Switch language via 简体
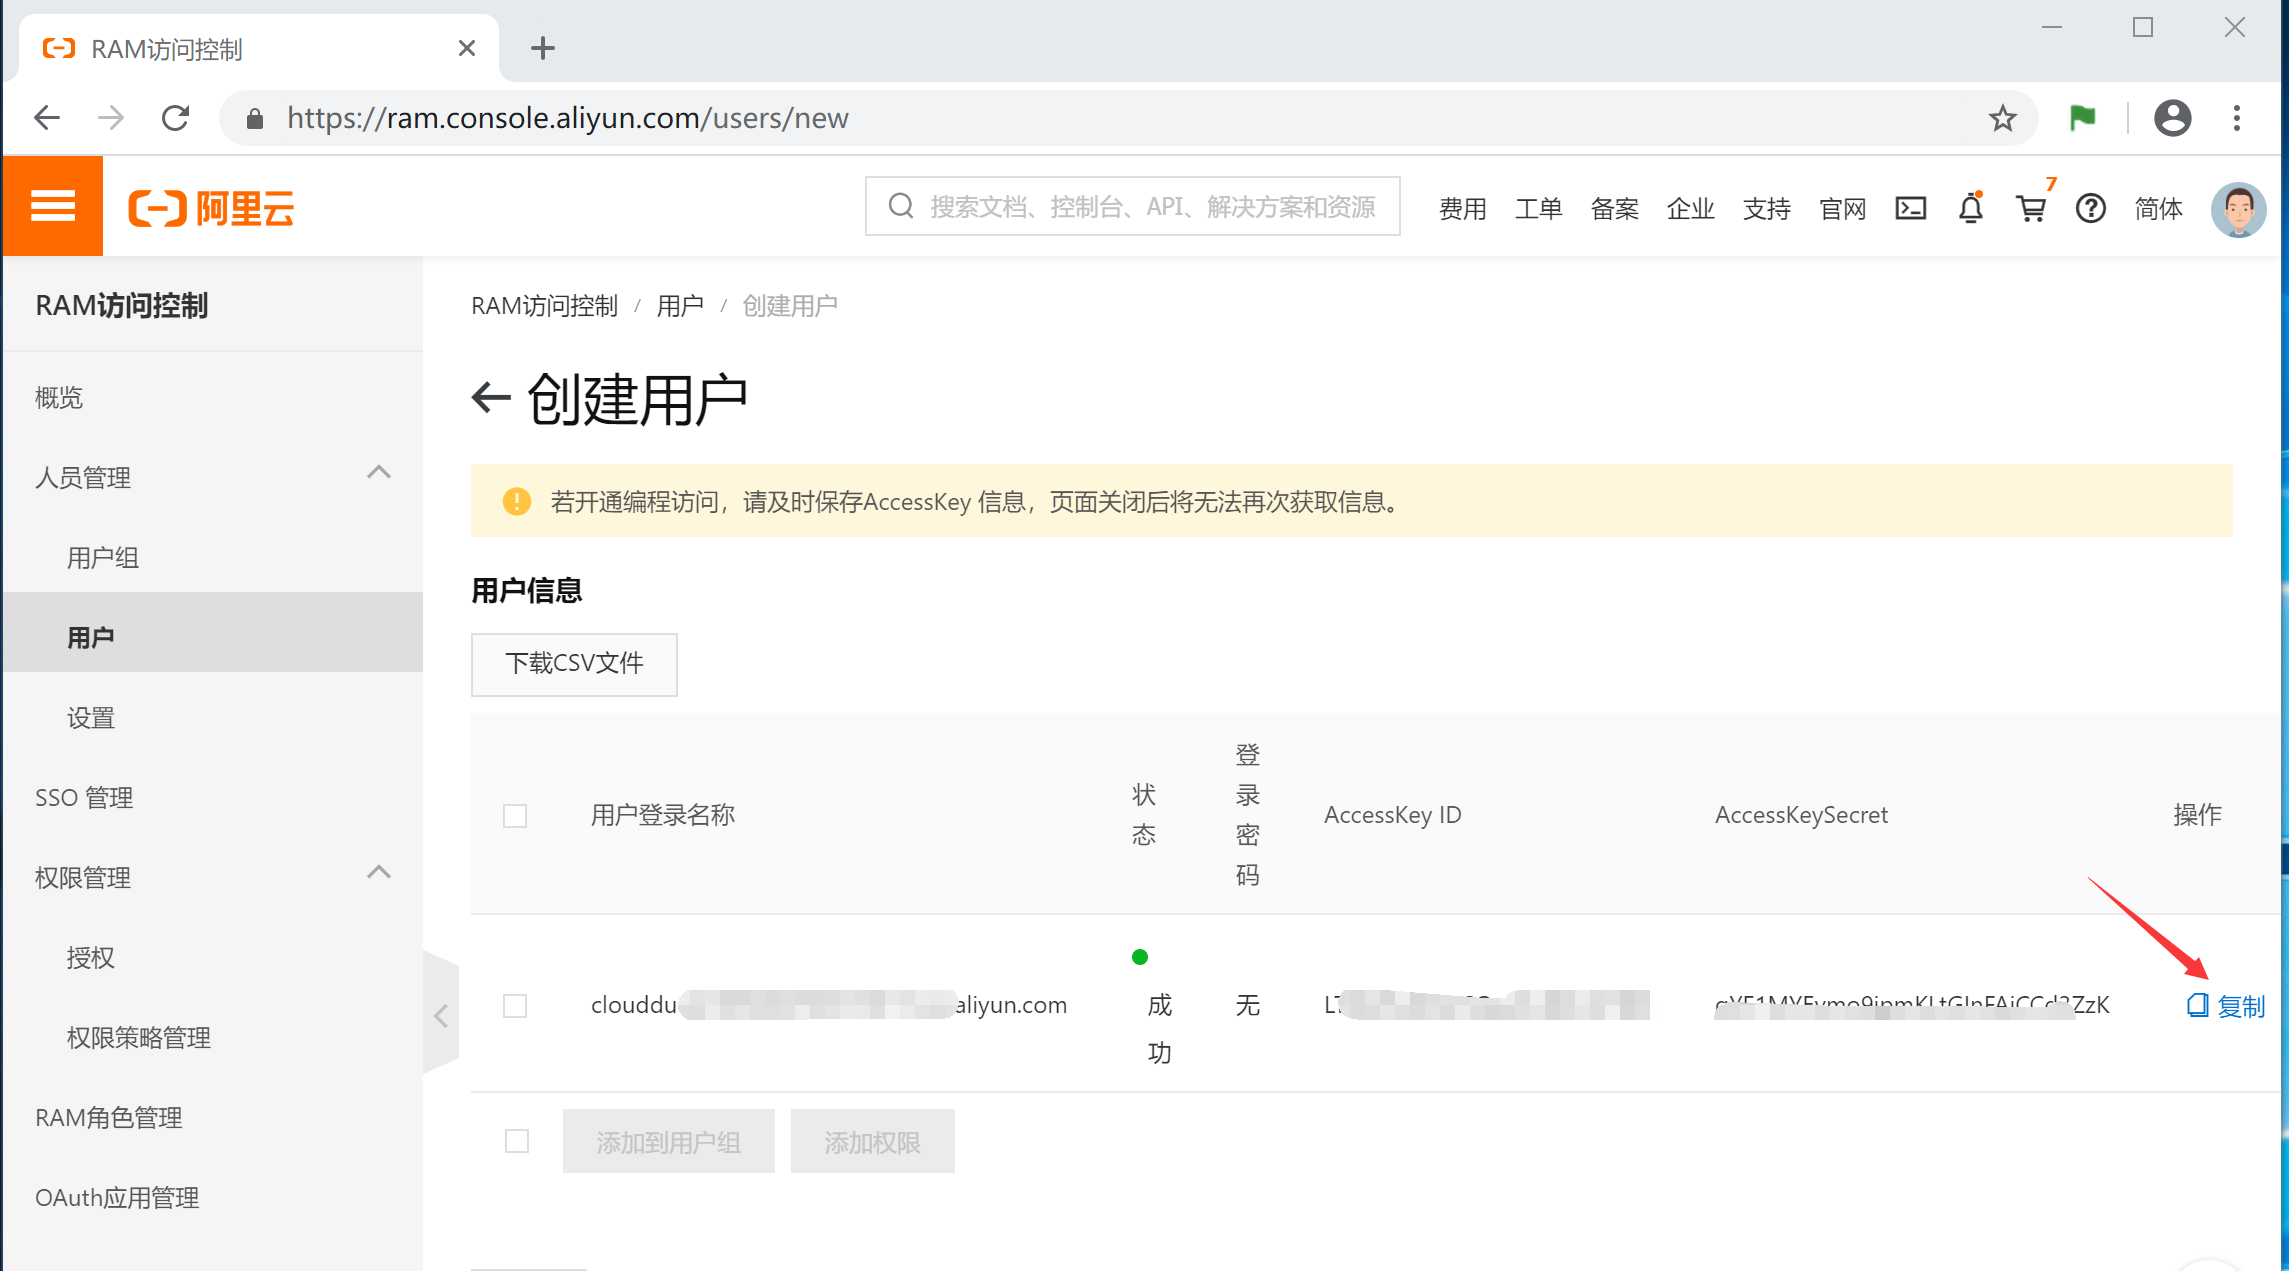This screenshot has height=1271, width=2289. point(2158,208)
